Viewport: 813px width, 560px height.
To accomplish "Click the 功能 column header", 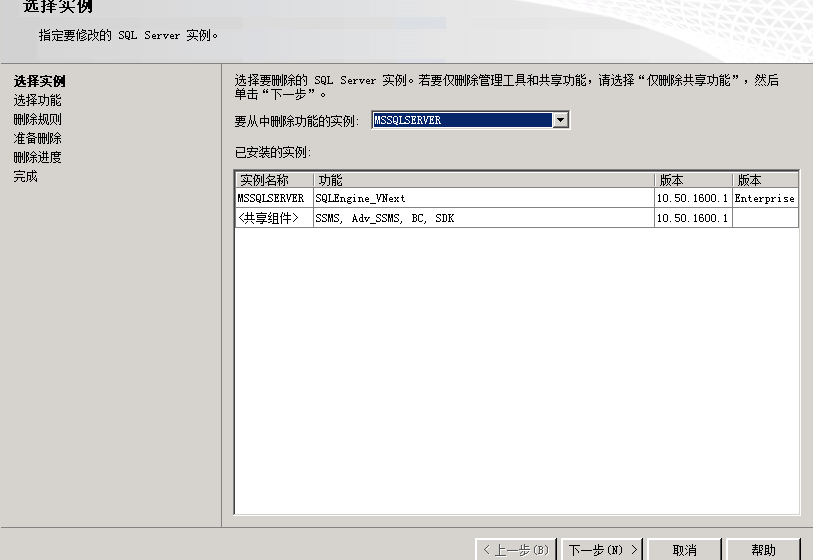I will [484, 180].
